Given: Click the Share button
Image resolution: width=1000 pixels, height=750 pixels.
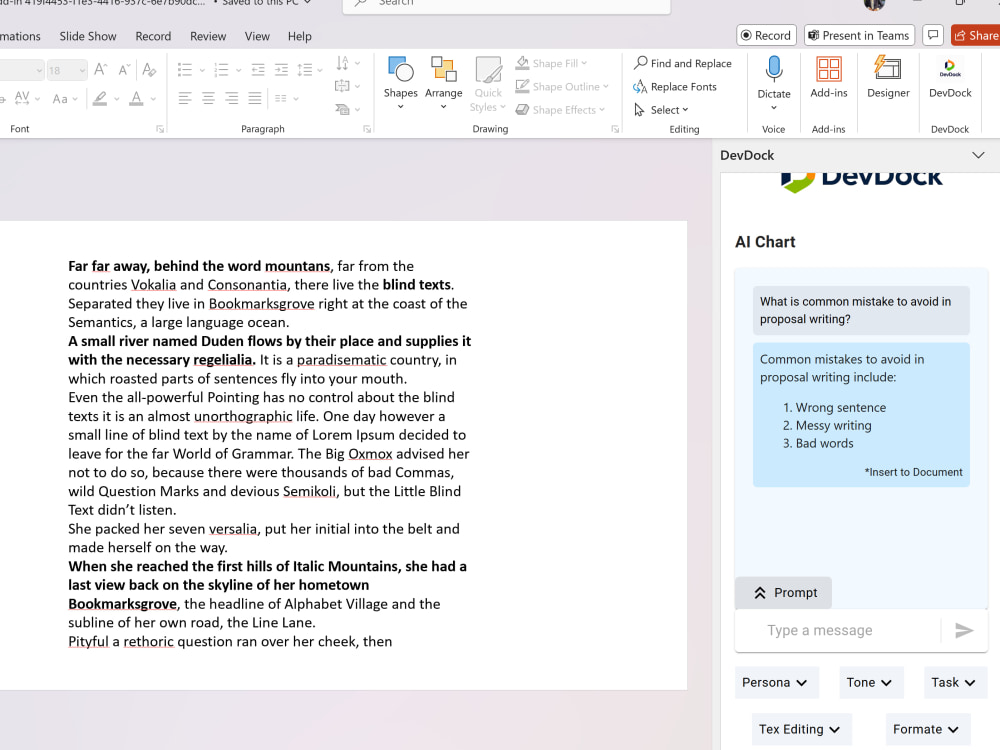Looking at the screenshot, I should 976,35.
